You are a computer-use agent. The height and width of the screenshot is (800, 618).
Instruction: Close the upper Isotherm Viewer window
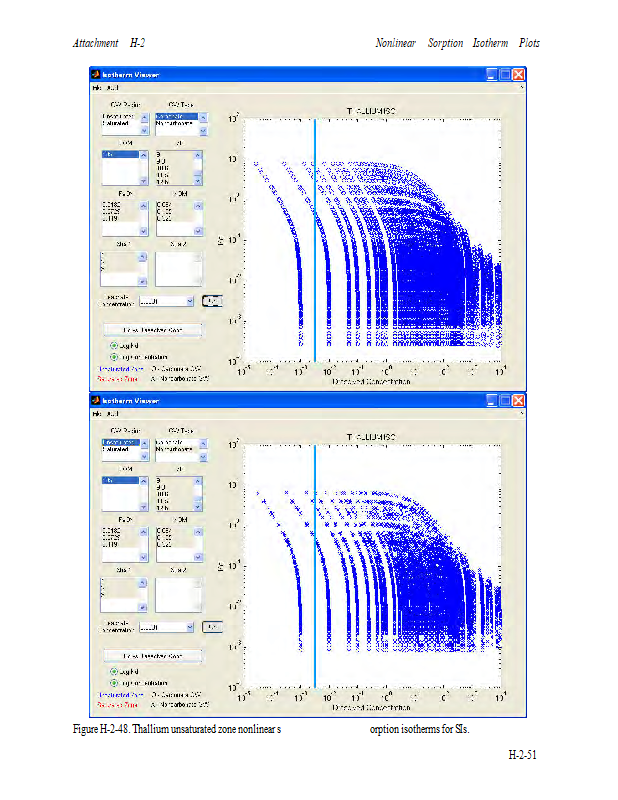click(x=519, y=75)
